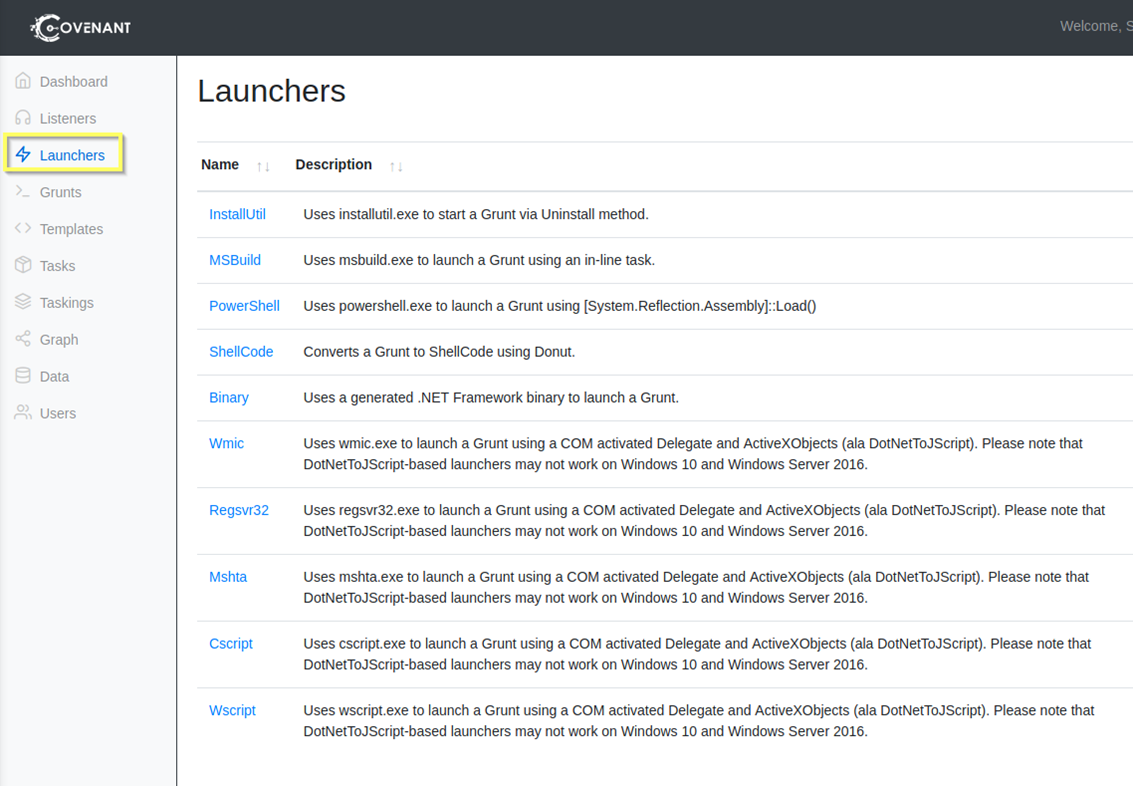Open the InstallUtil launcher
The width and height of the screenshot is (1133, 786).
237,214
